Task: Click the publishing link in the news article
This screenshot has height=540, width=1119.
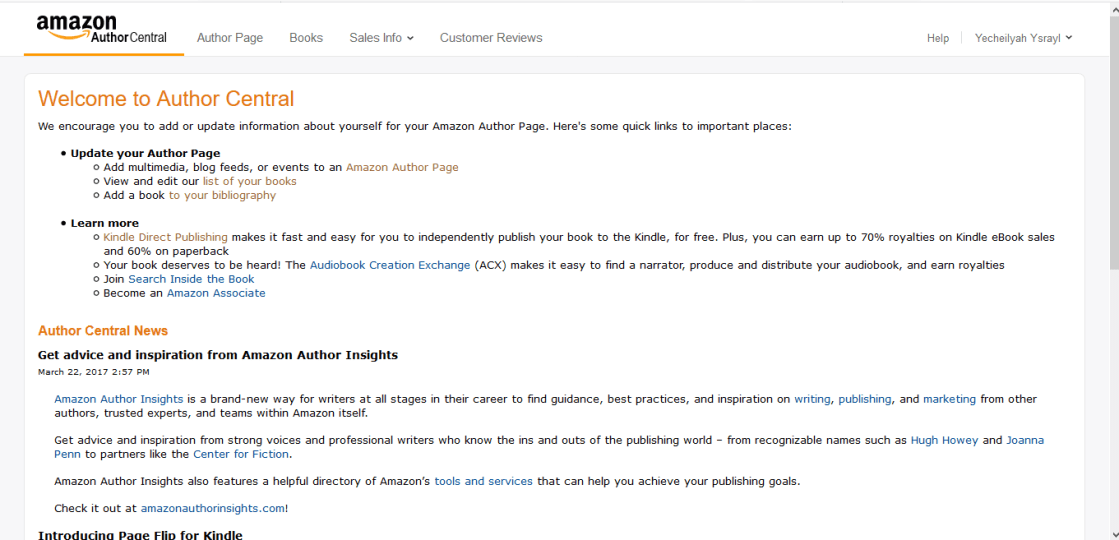Action: click(865, 399)
